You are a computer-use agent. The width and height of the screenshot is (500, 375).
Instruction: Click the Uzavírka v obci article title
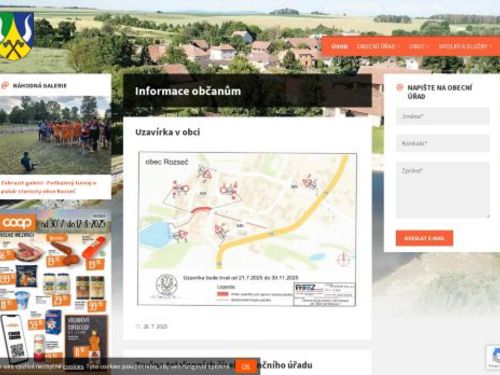[x=168, y=132]
